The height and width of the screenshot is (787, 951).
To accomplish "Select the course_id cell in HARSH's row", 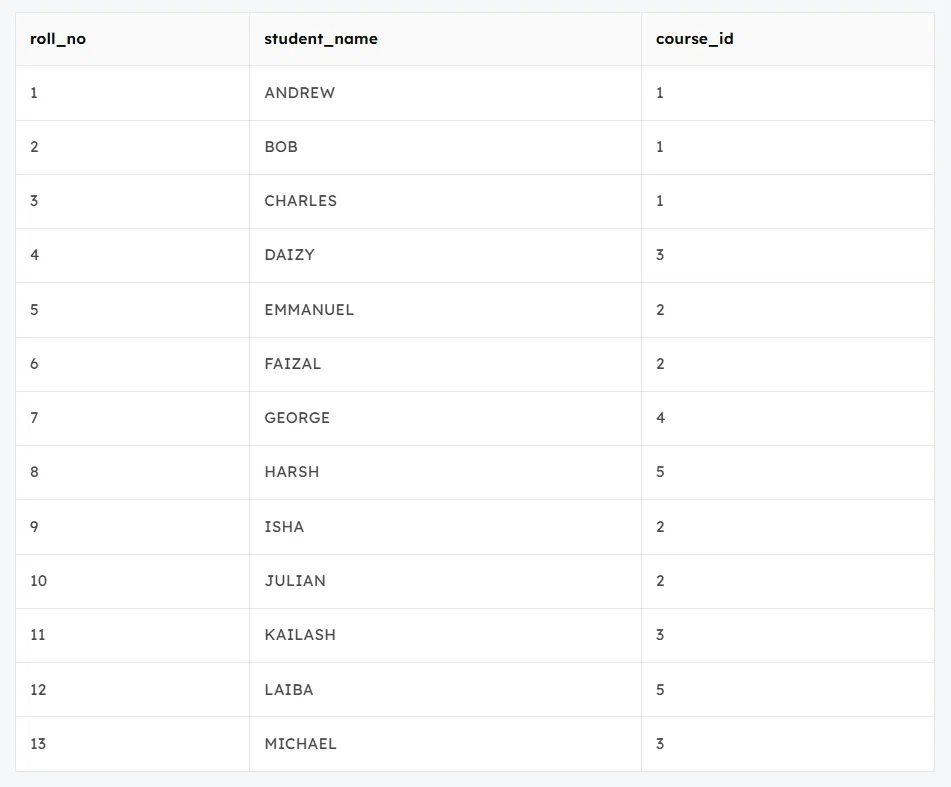I will pos(661,472).
